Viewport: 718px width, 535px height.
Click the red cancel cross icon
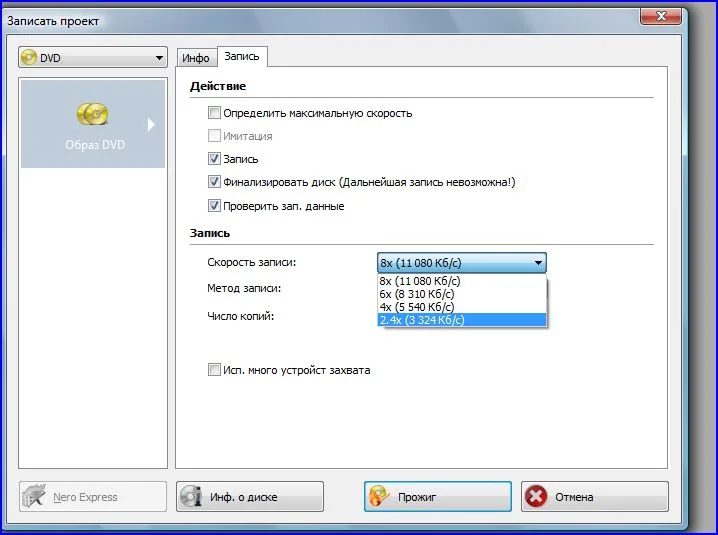point(536,497)
